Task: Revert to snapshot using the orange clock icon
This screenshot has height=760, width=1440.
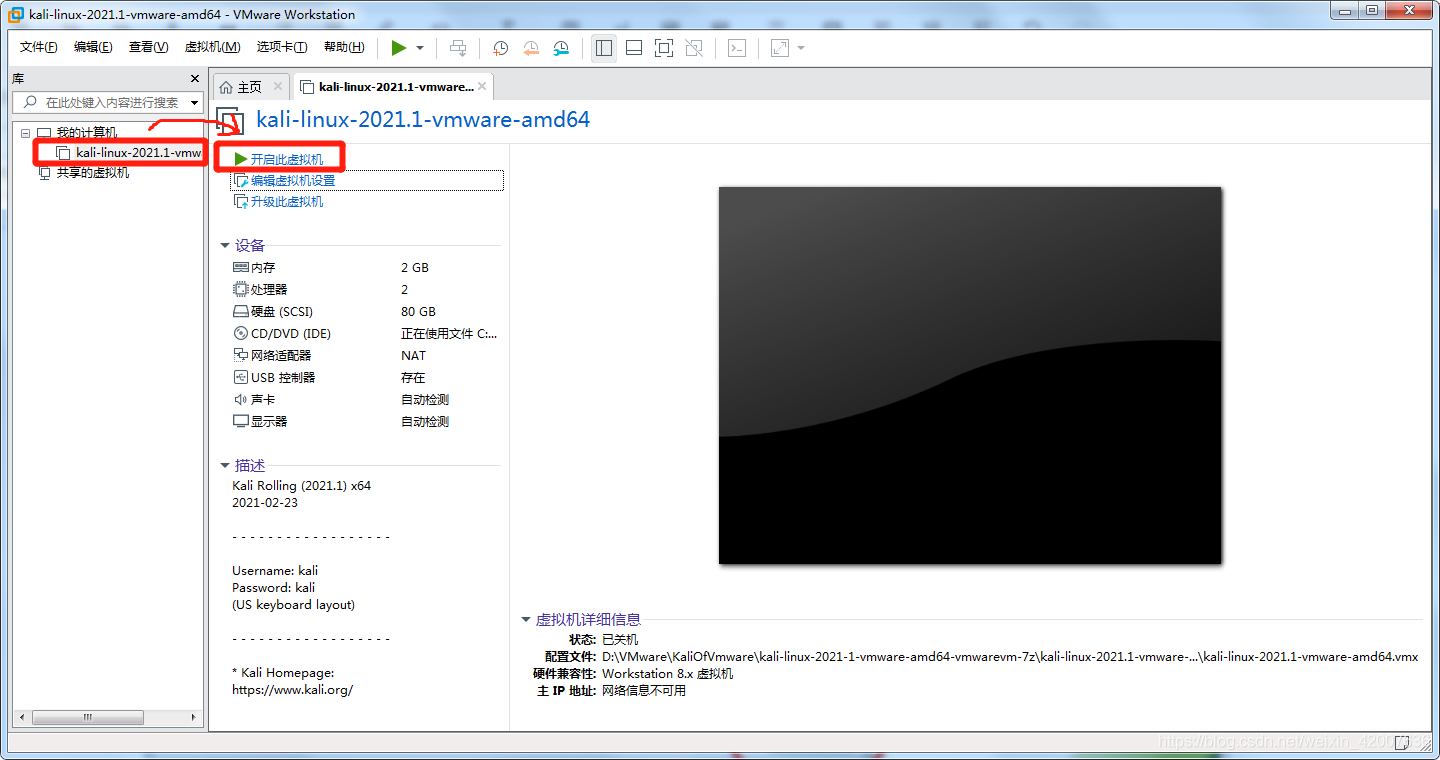Action: (x=531, y=47)
